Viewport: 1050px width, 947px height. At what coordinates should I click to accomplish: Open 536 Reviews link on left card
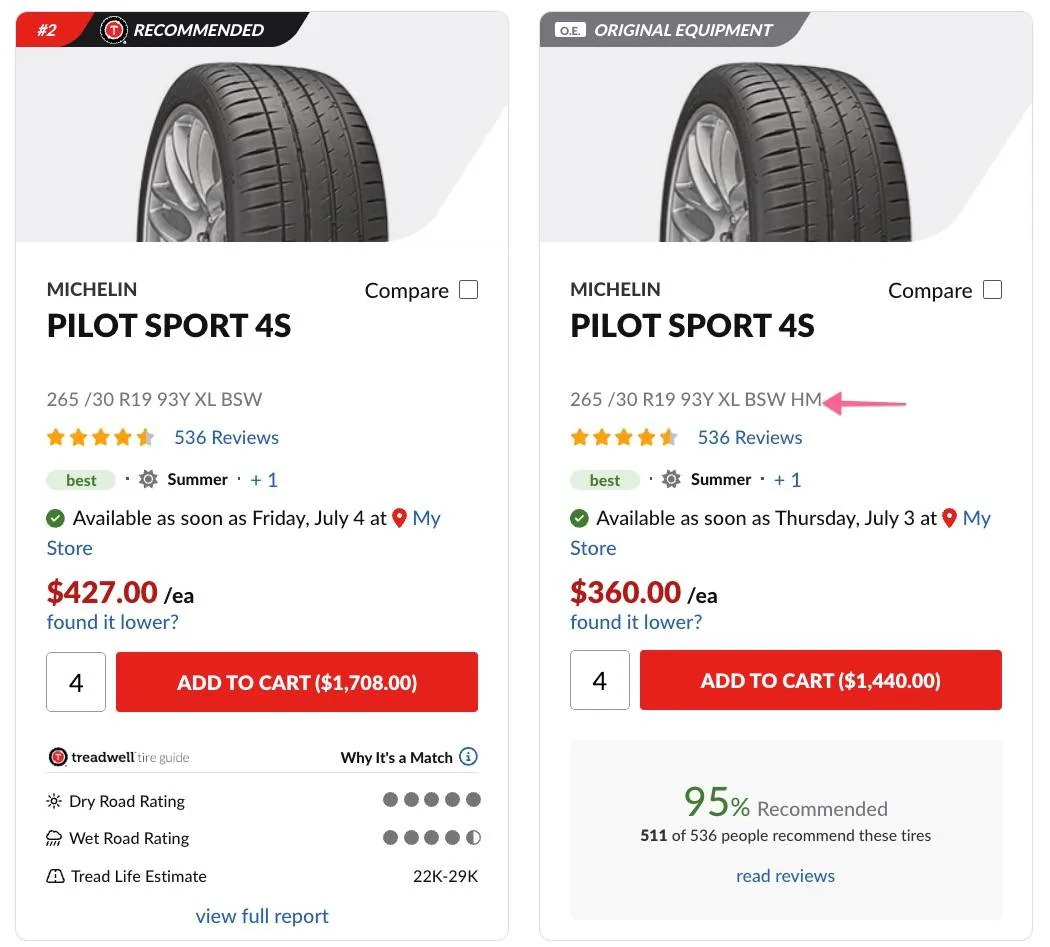(226, 437)
